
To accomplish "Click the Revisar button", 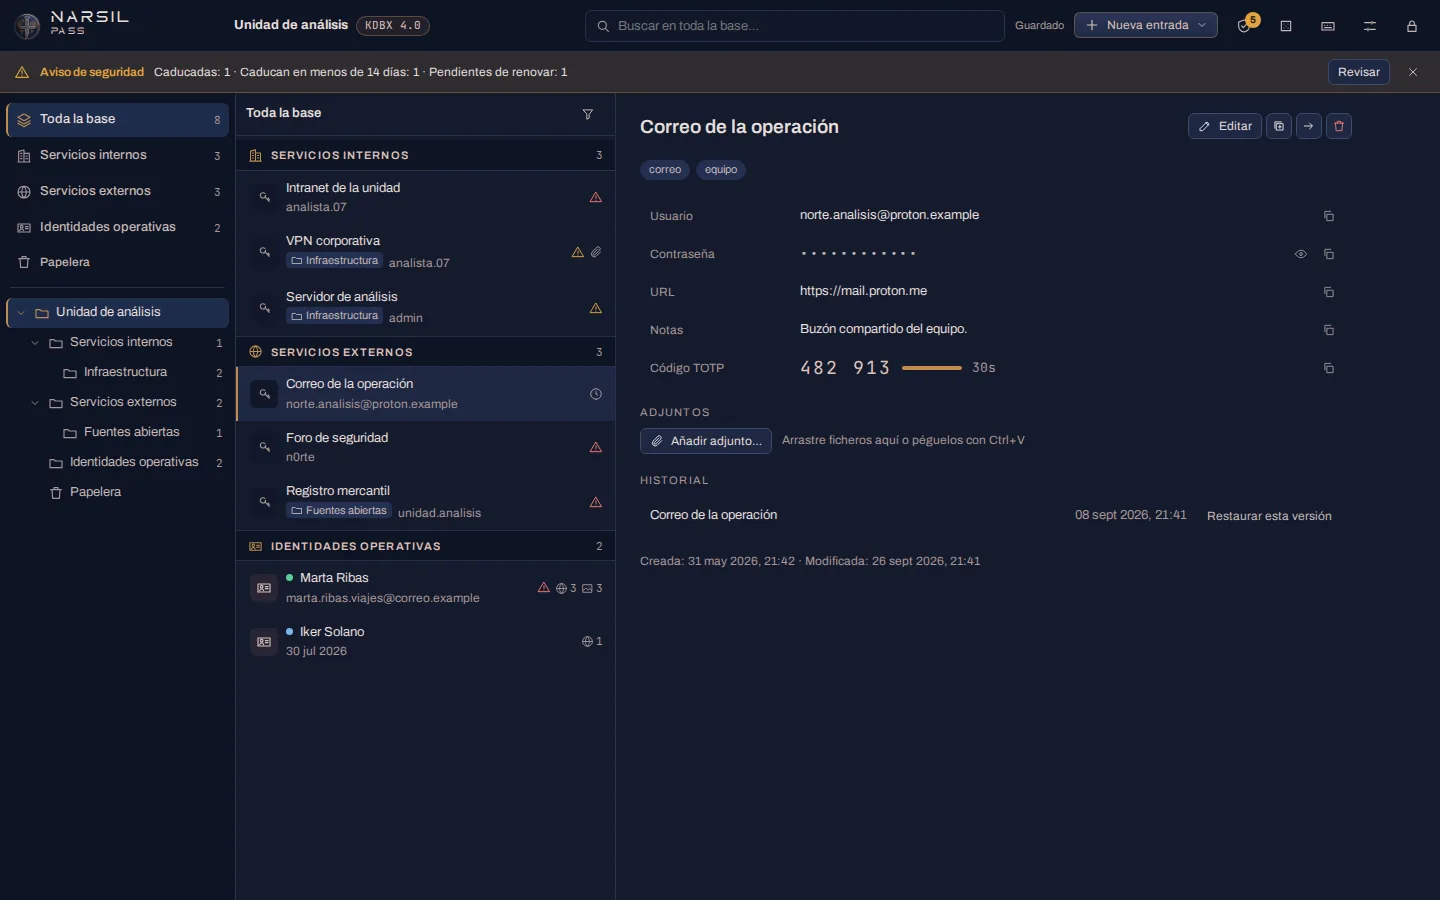I will pyautogui.click(x=1358, y=72).
